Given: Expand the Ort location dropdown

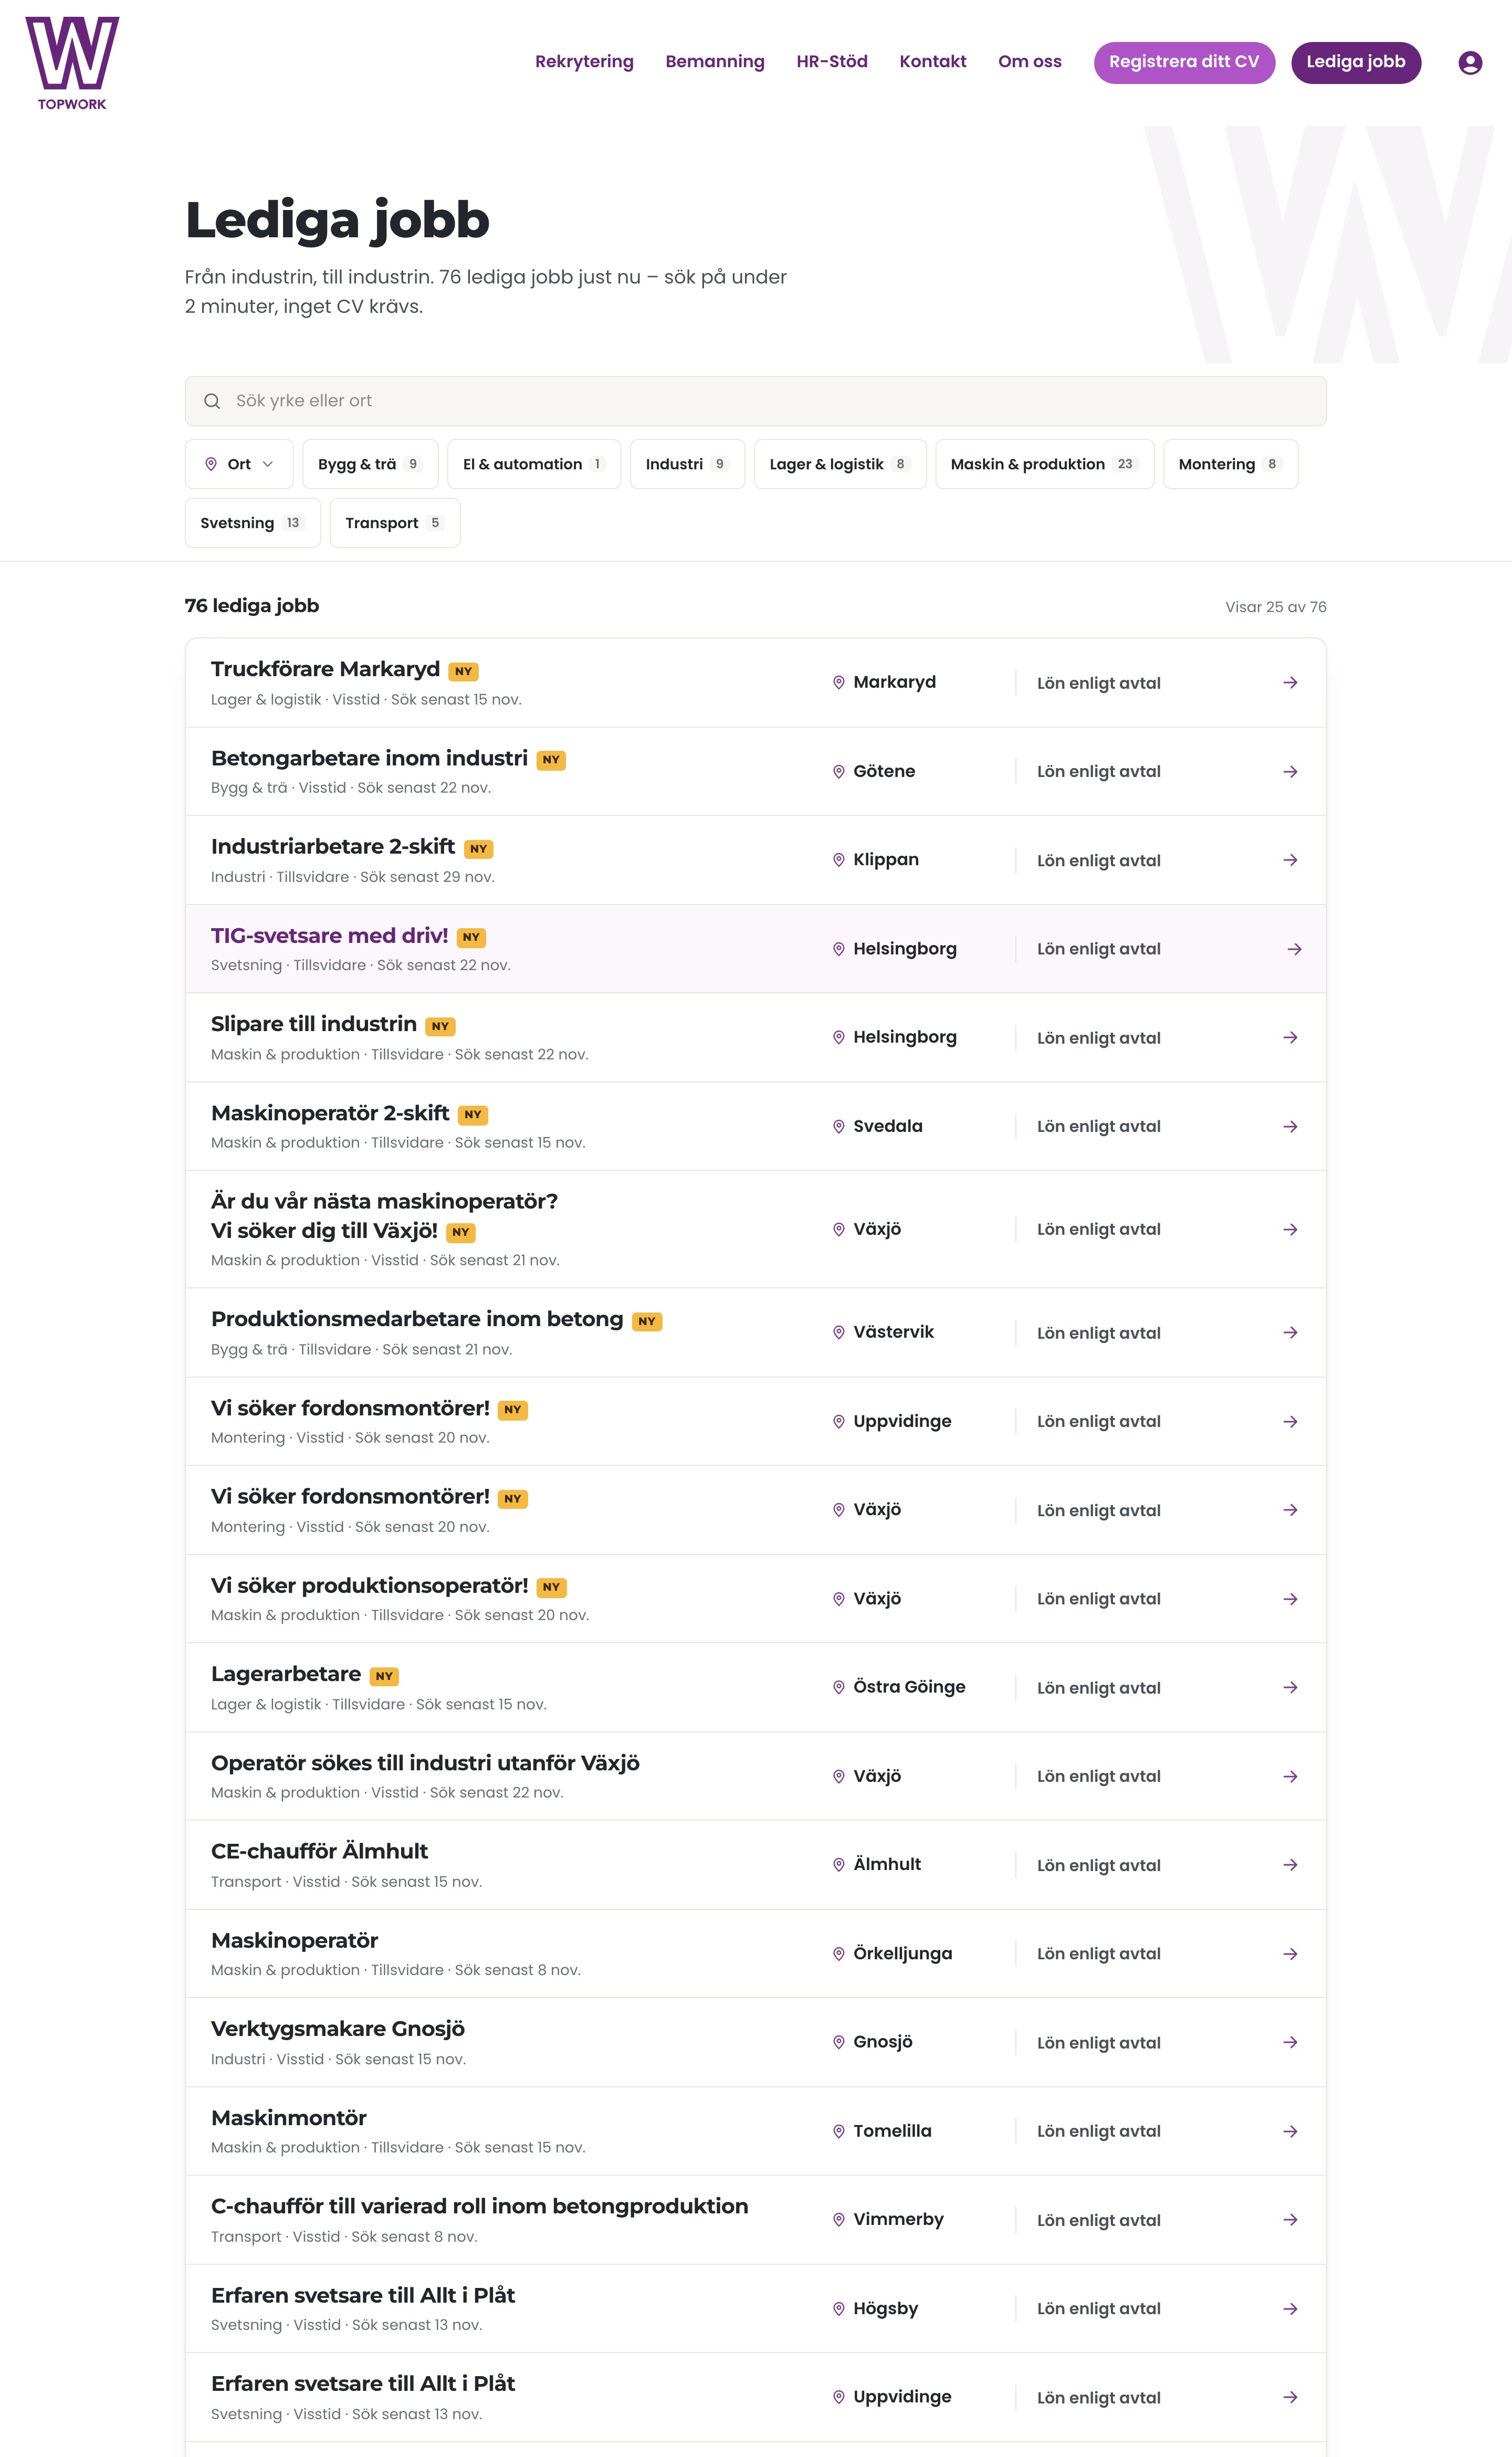Looking at the screenshot, I should (239, 464).
